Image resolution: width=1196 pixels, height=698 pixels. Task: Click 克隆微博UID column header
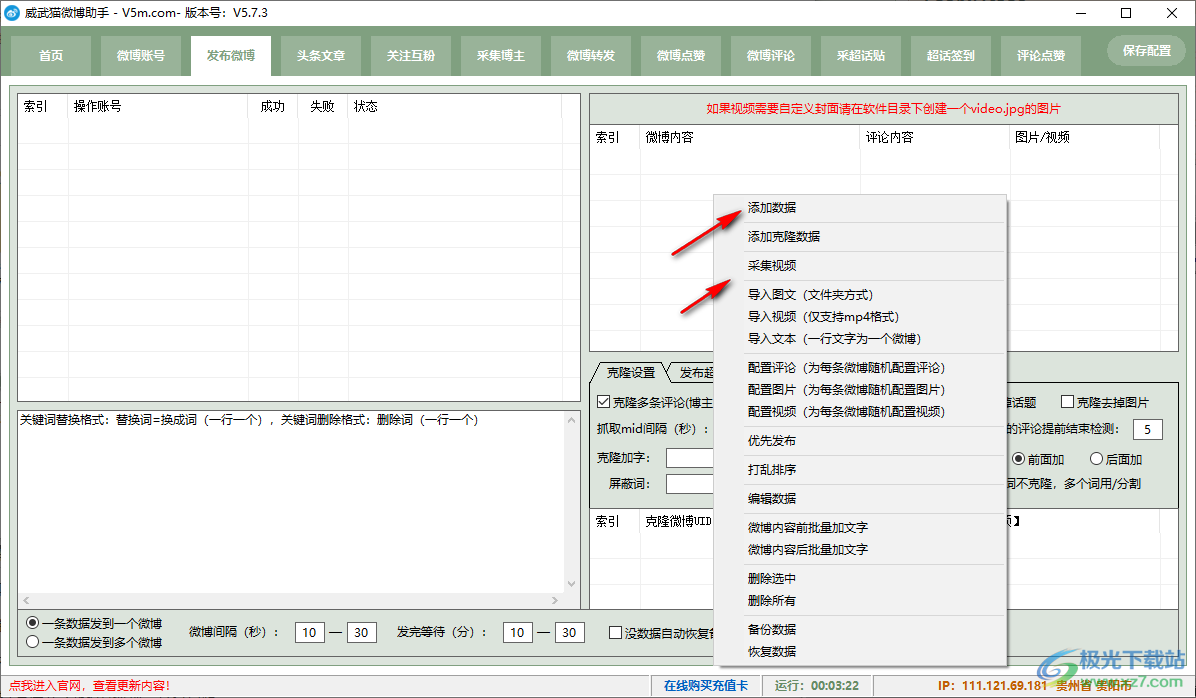point(677,522)
